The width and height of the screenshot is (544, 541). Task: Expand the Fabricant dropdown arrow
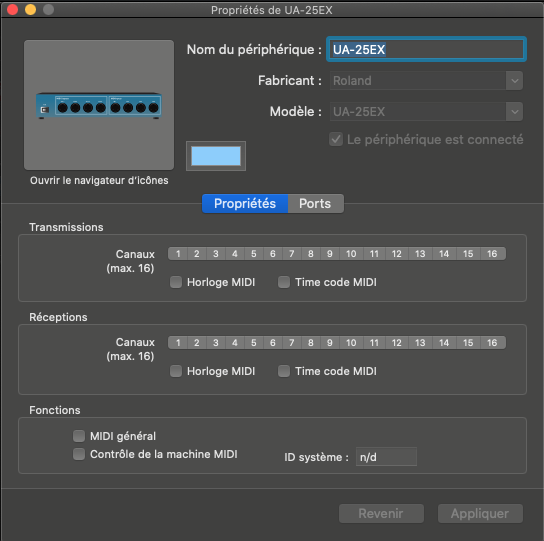pyautogui.click(x=515, y=81)
